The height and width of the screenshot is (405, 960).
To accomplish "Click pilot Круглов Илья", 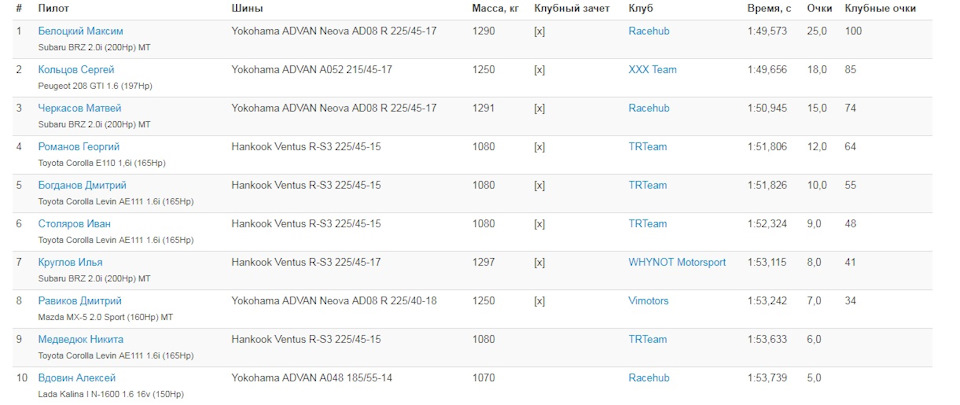I will [x=70, y=262].
